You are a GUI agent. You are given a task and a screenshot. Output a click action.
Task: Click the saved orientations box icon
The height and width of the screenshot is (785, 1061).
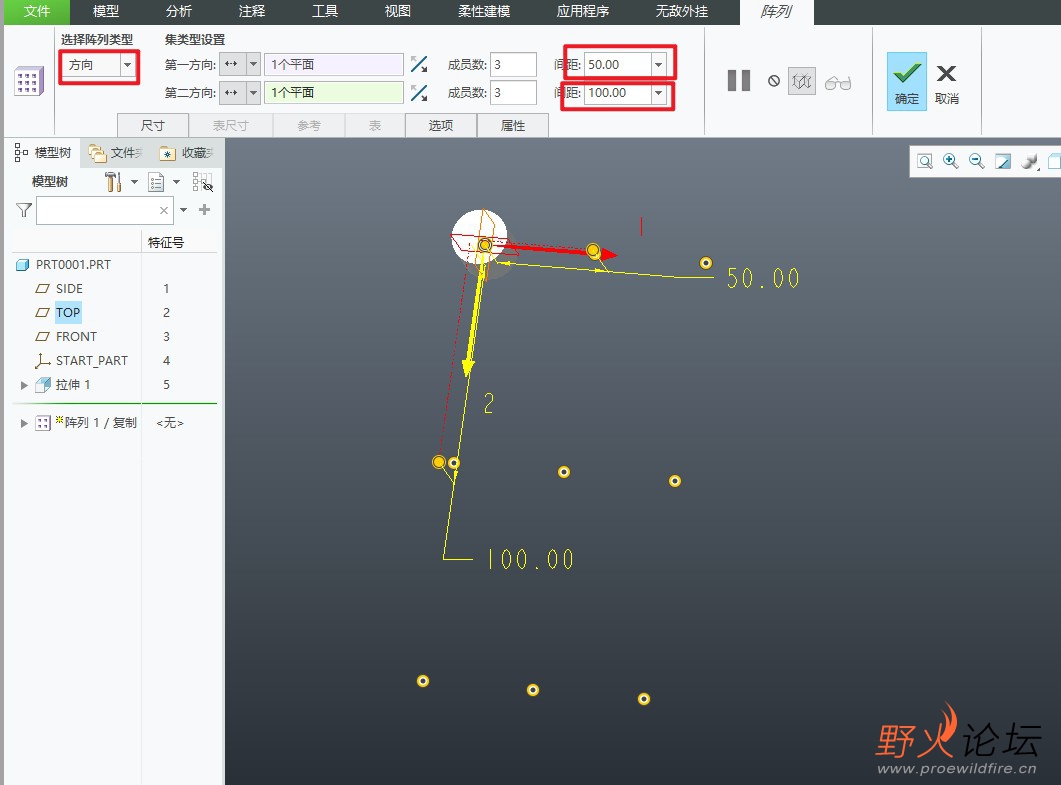[x=1054, y=161]
